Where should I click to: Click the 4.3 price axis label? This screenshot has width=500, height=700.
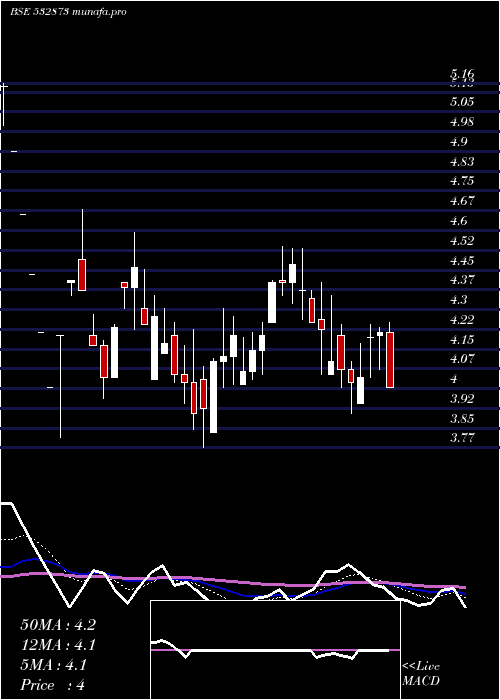coord(459,300)
